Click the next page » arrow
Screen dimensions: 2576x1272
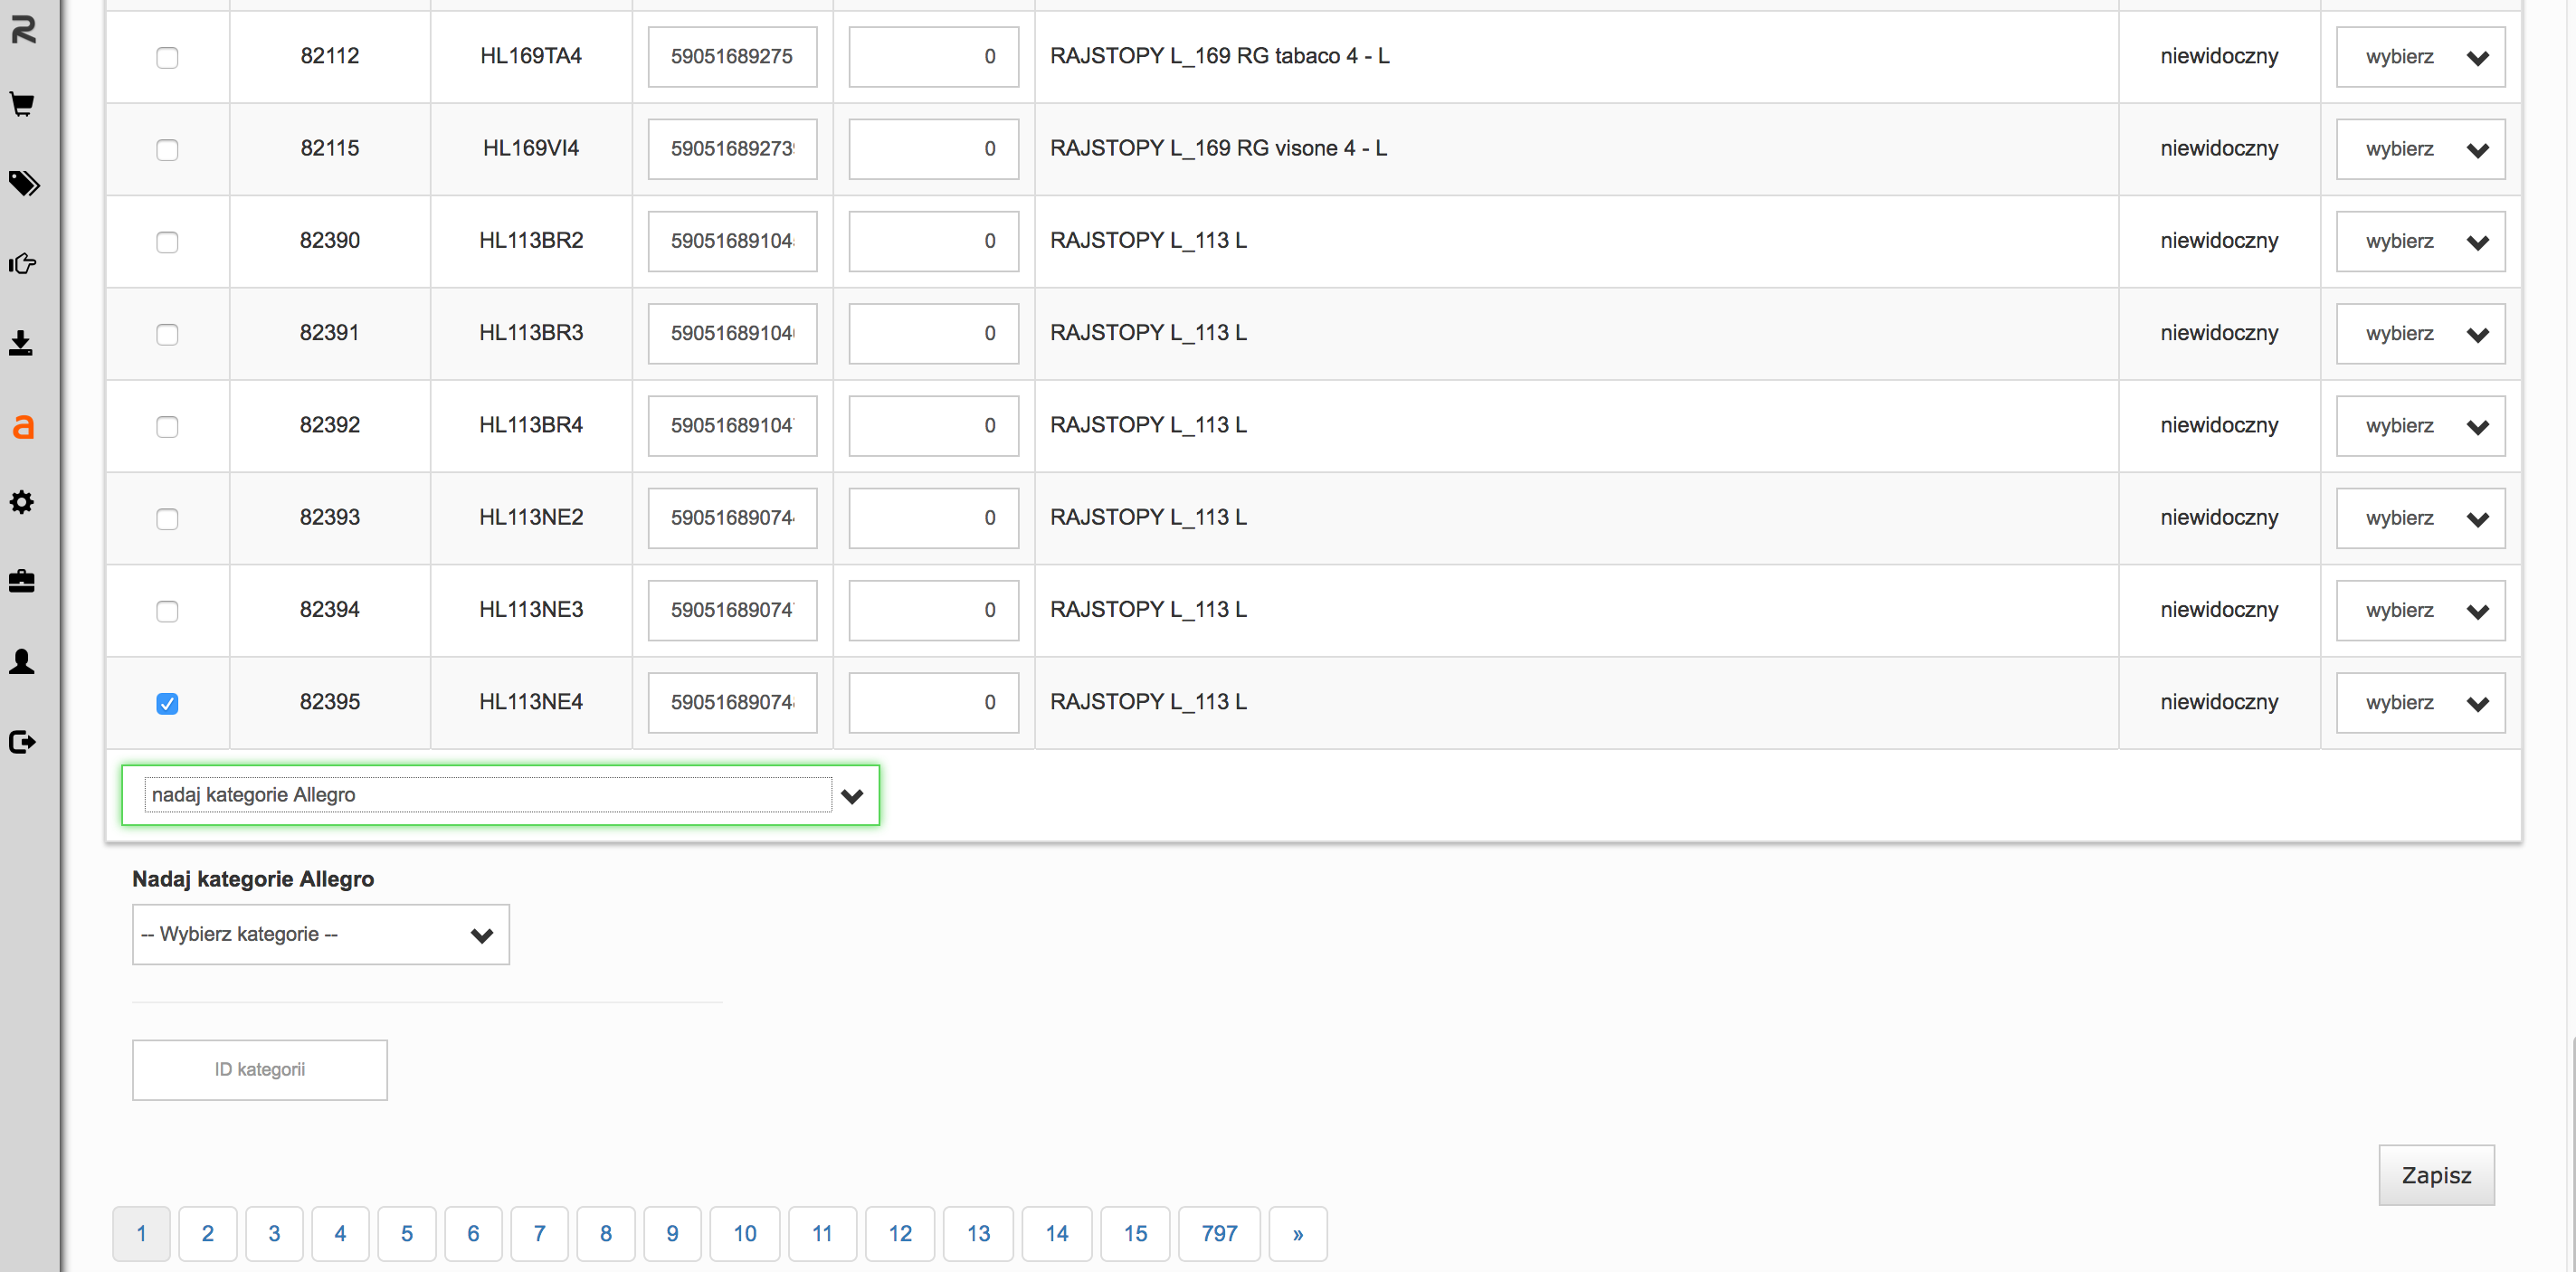point(1297,1233)
